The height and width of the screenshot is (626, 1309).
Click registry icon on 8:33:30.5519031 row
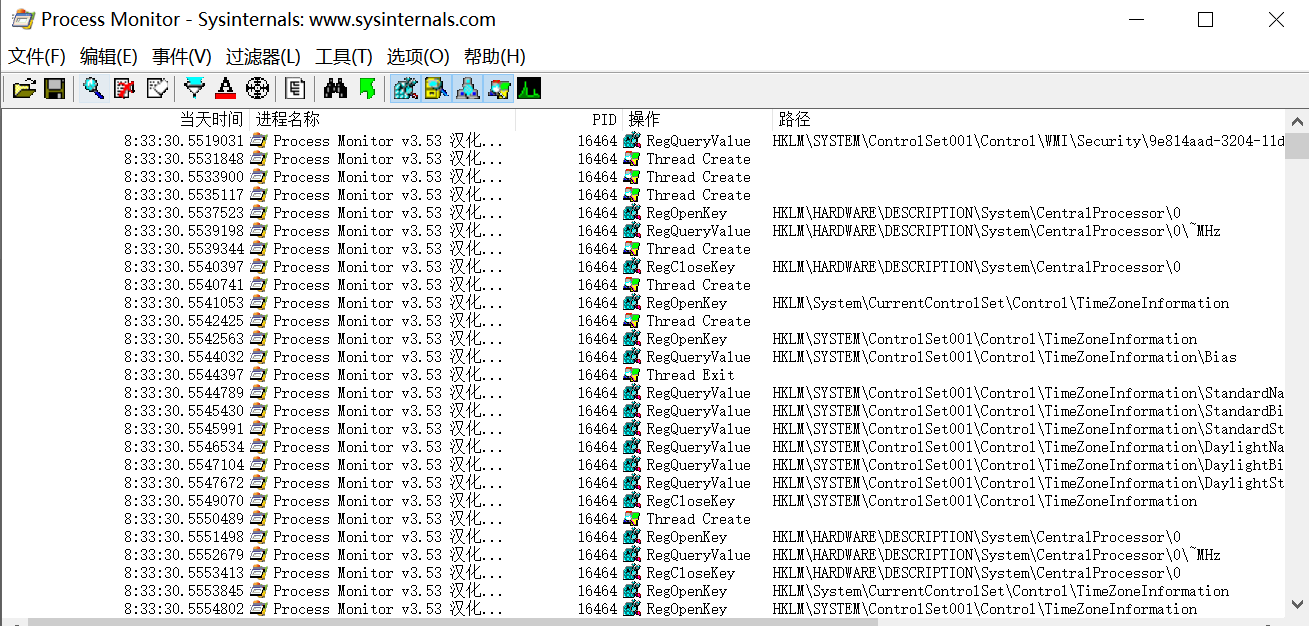[x=632, y=141]
